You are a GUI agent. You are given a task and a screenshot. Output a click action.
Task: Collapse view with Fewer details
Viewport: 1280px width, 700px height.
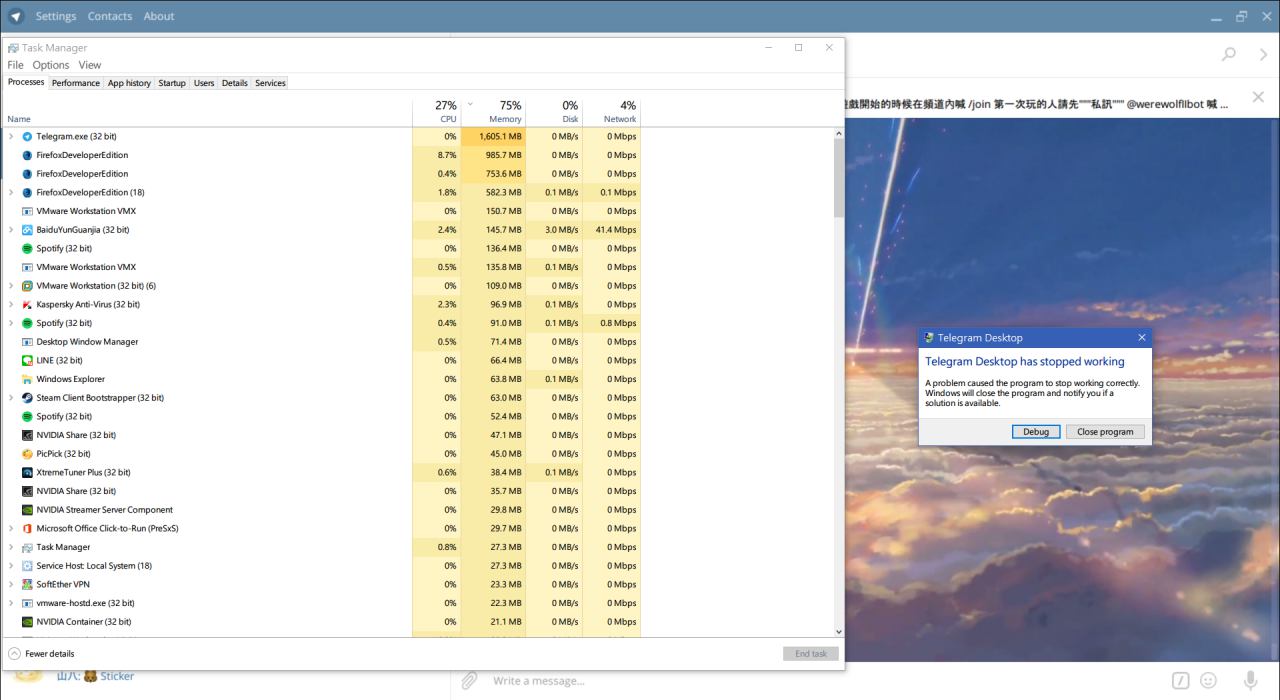pyautogui.click(x=41, y=653)
